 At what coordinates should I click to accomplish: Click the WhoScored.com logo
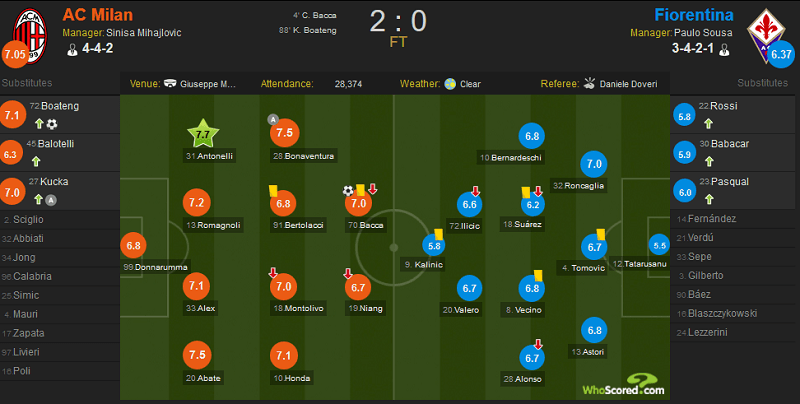[623, 385]
